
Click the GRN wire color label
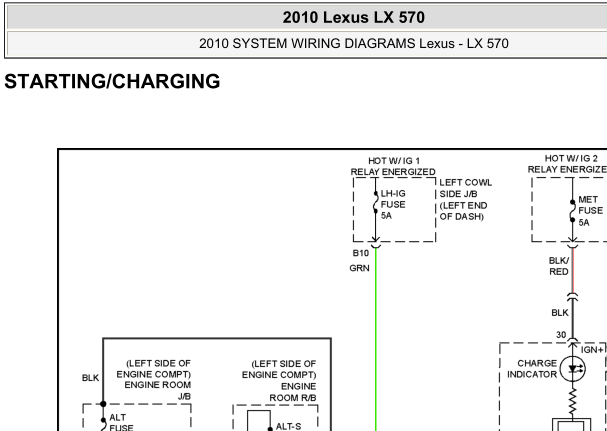359,268
